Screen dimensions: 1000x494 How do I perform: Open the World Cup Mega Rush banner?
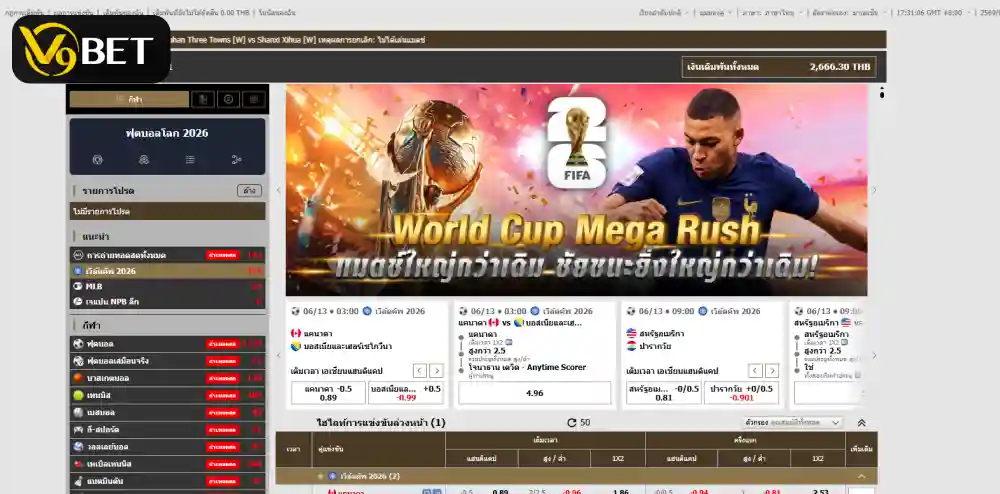pyautogui.click(x=577, y=190)
